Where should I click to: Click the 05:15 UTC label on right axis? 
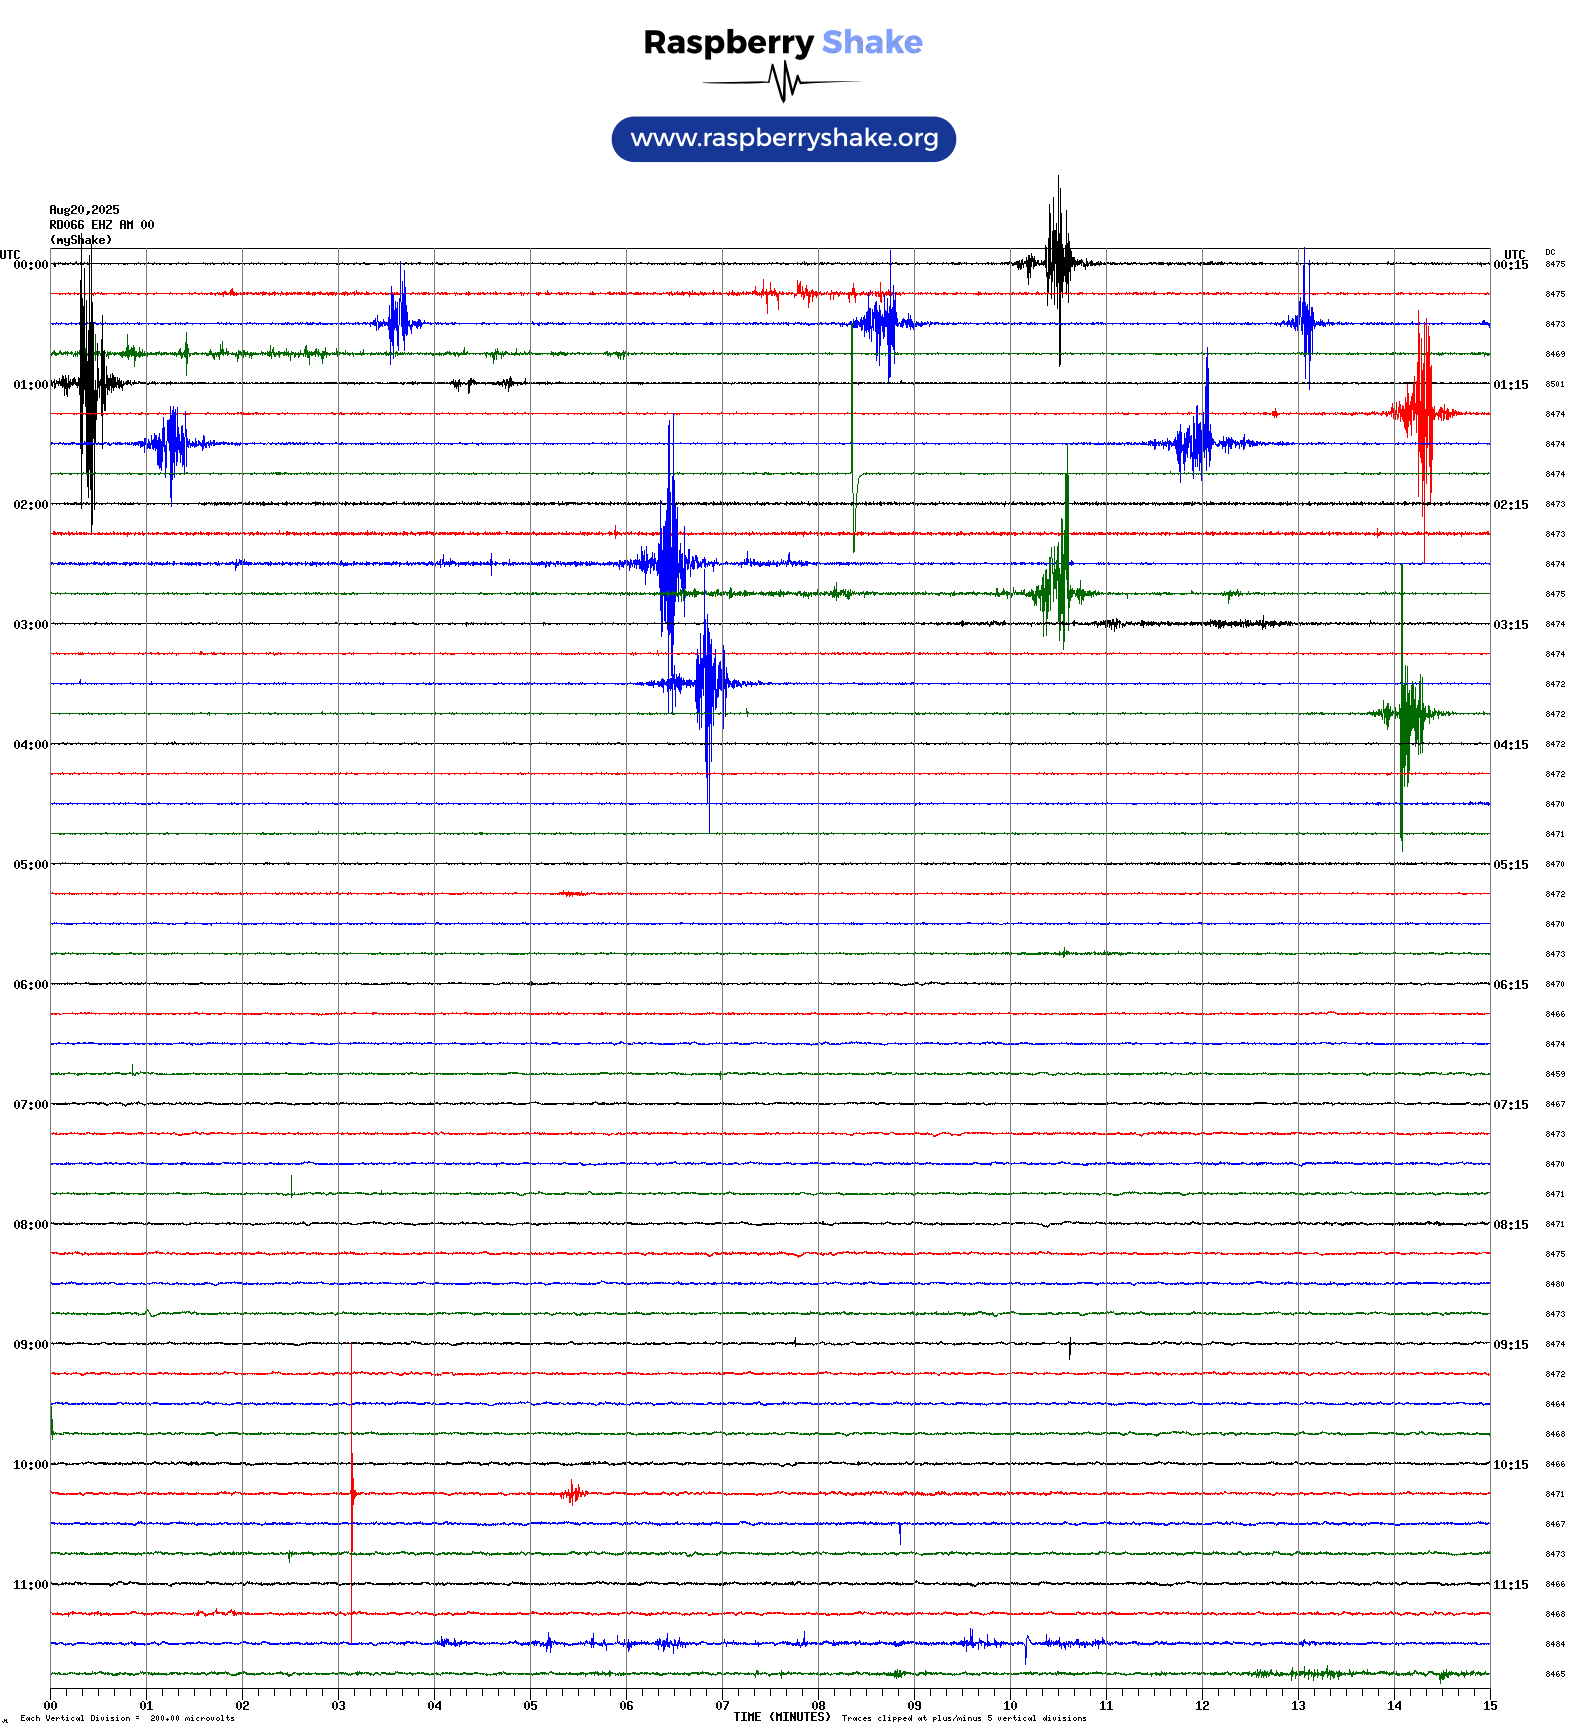[1510, 865]
